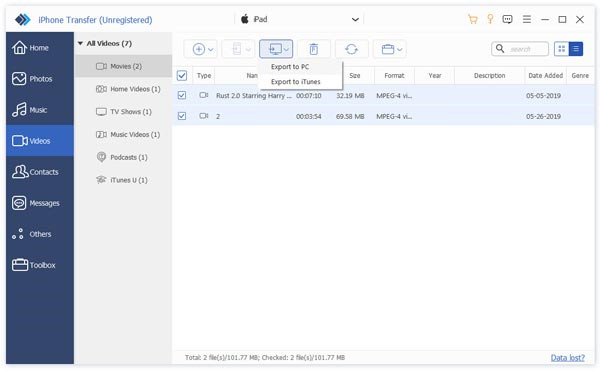Image resolution: width=600 pixels, height=370 pixels.
Task: Expand the export-to-device dropdown arrow
Action: pos(248,49)
